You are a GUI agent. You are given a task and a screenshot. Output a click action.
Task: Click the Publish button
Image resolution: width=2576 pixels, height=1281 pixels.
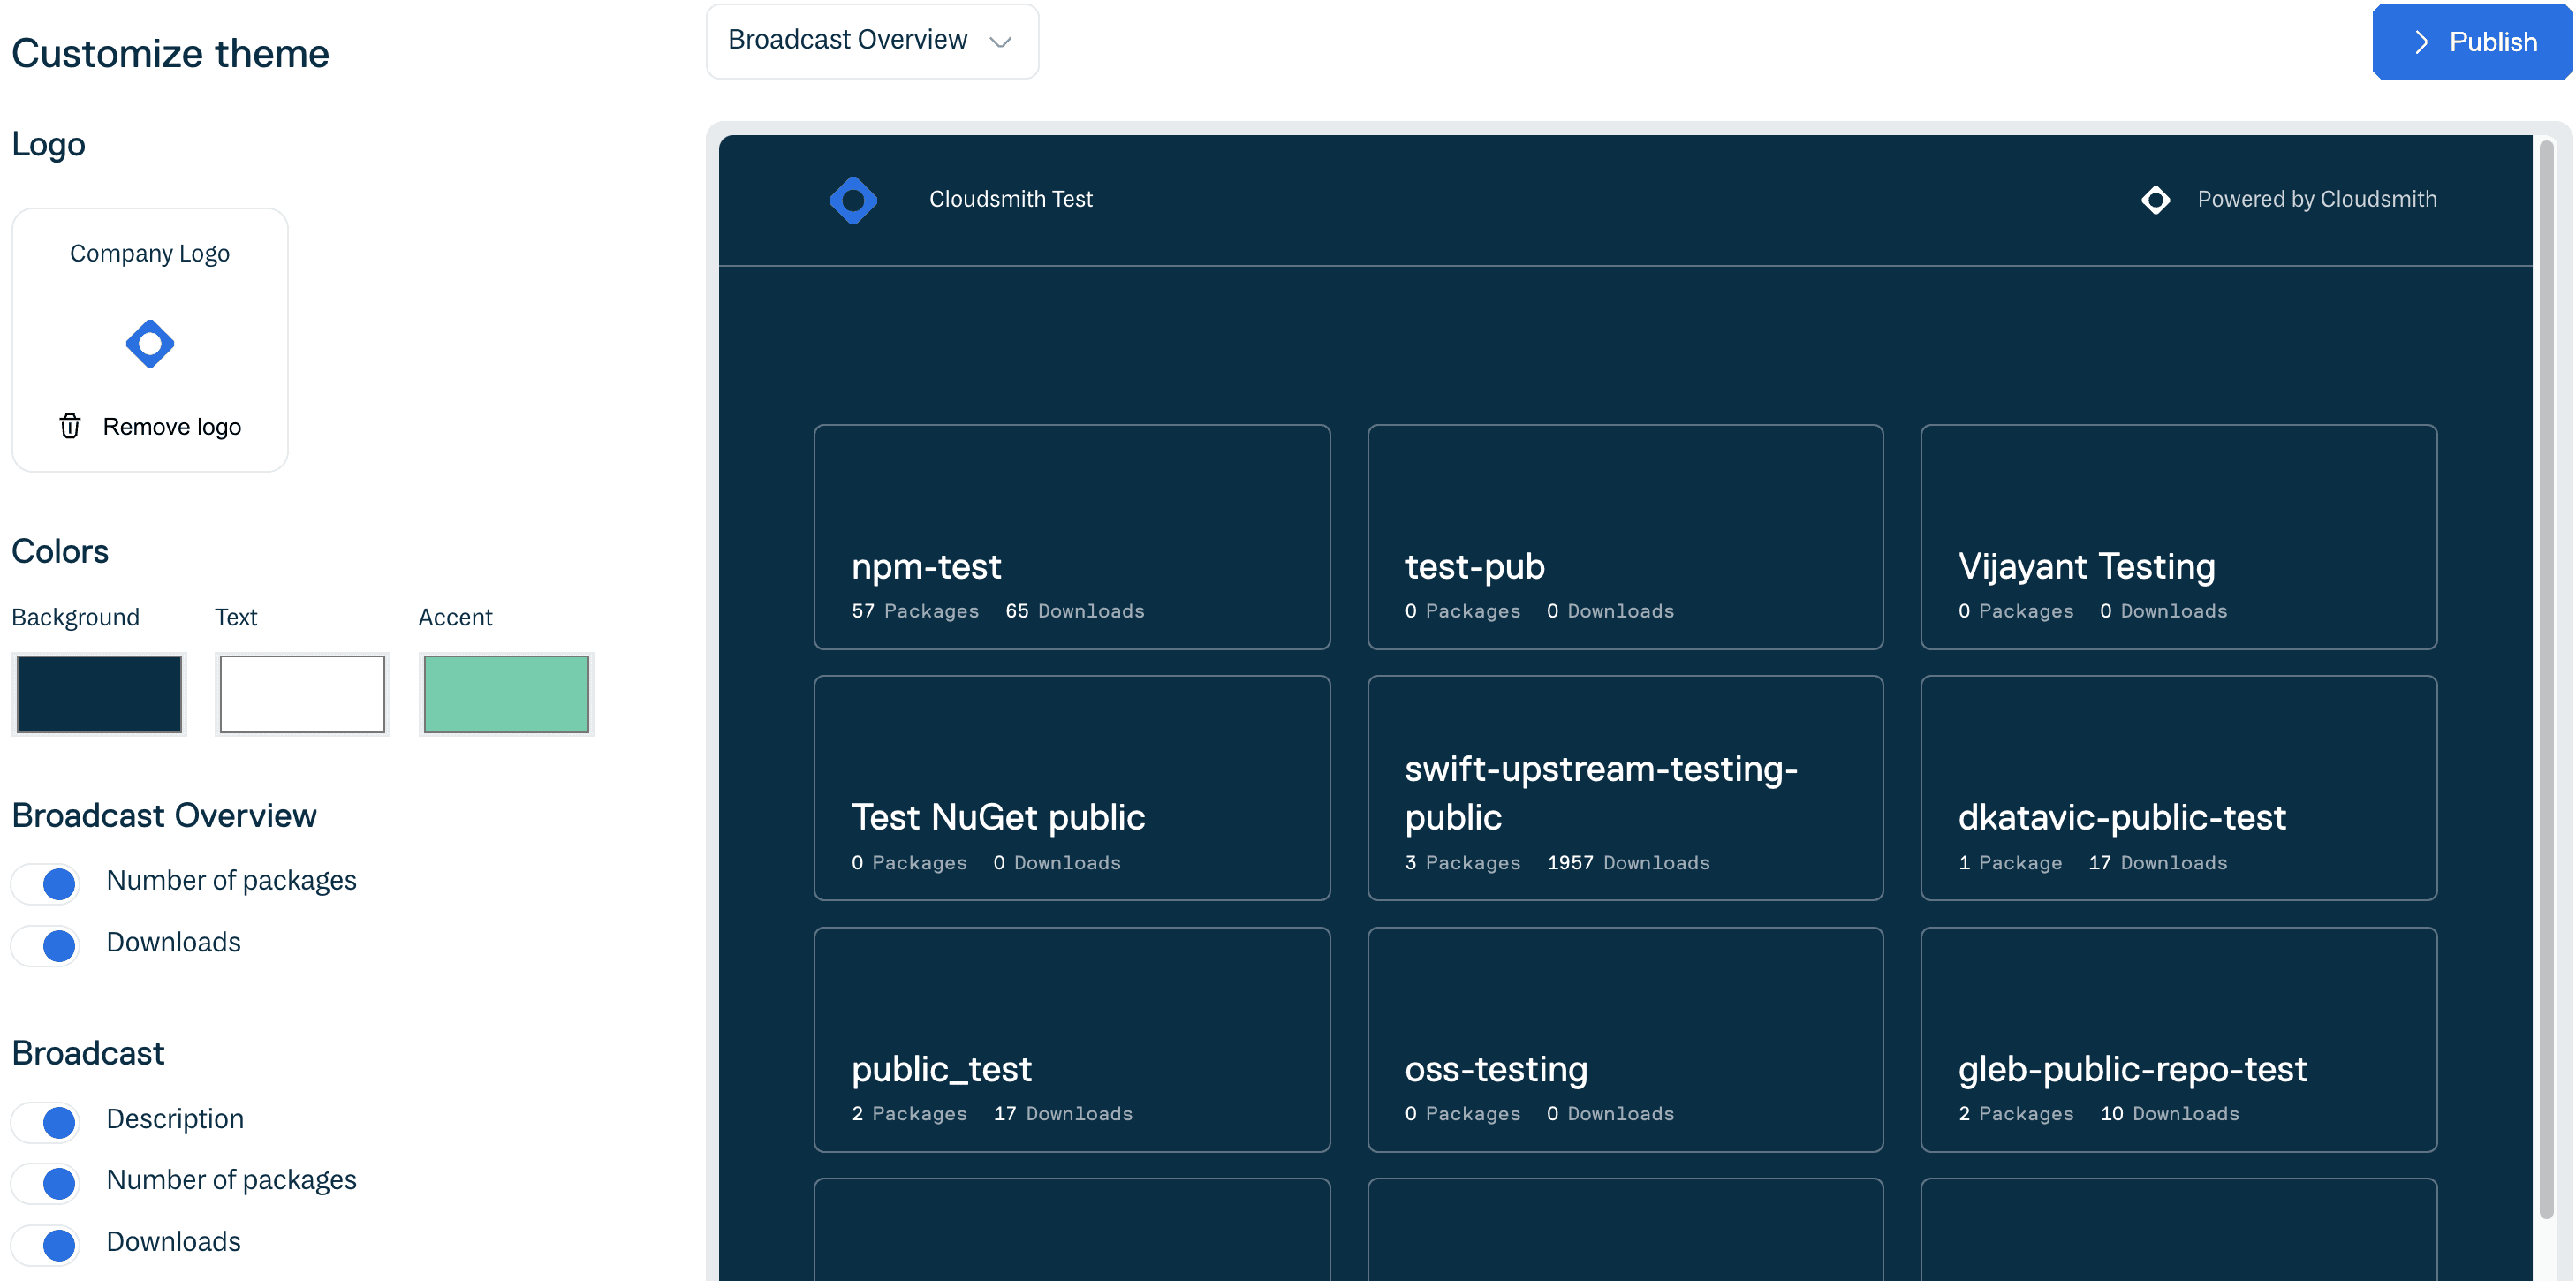(2471, 42)
